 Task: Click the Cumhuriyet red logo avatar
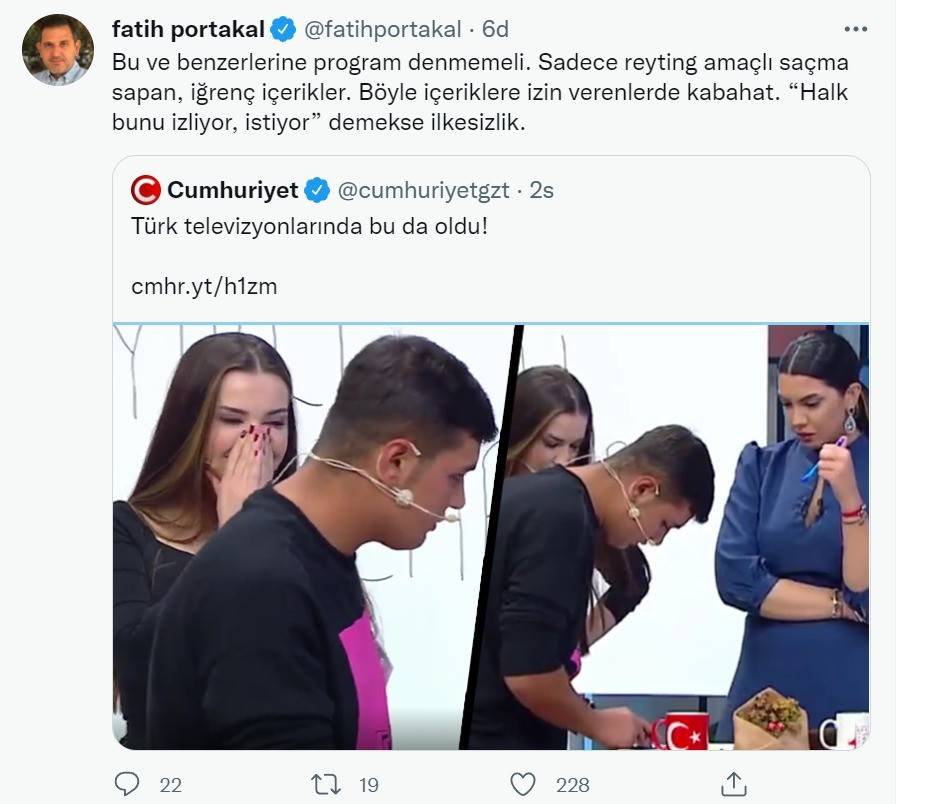pyautogui.click(x=146, y=190)
